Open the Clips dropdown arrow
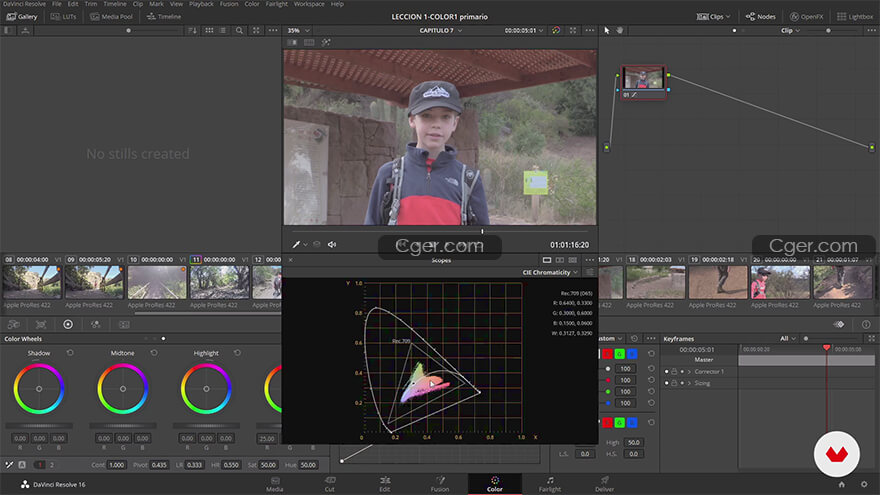Screen dimensions: 880x495 coord(728,17)
